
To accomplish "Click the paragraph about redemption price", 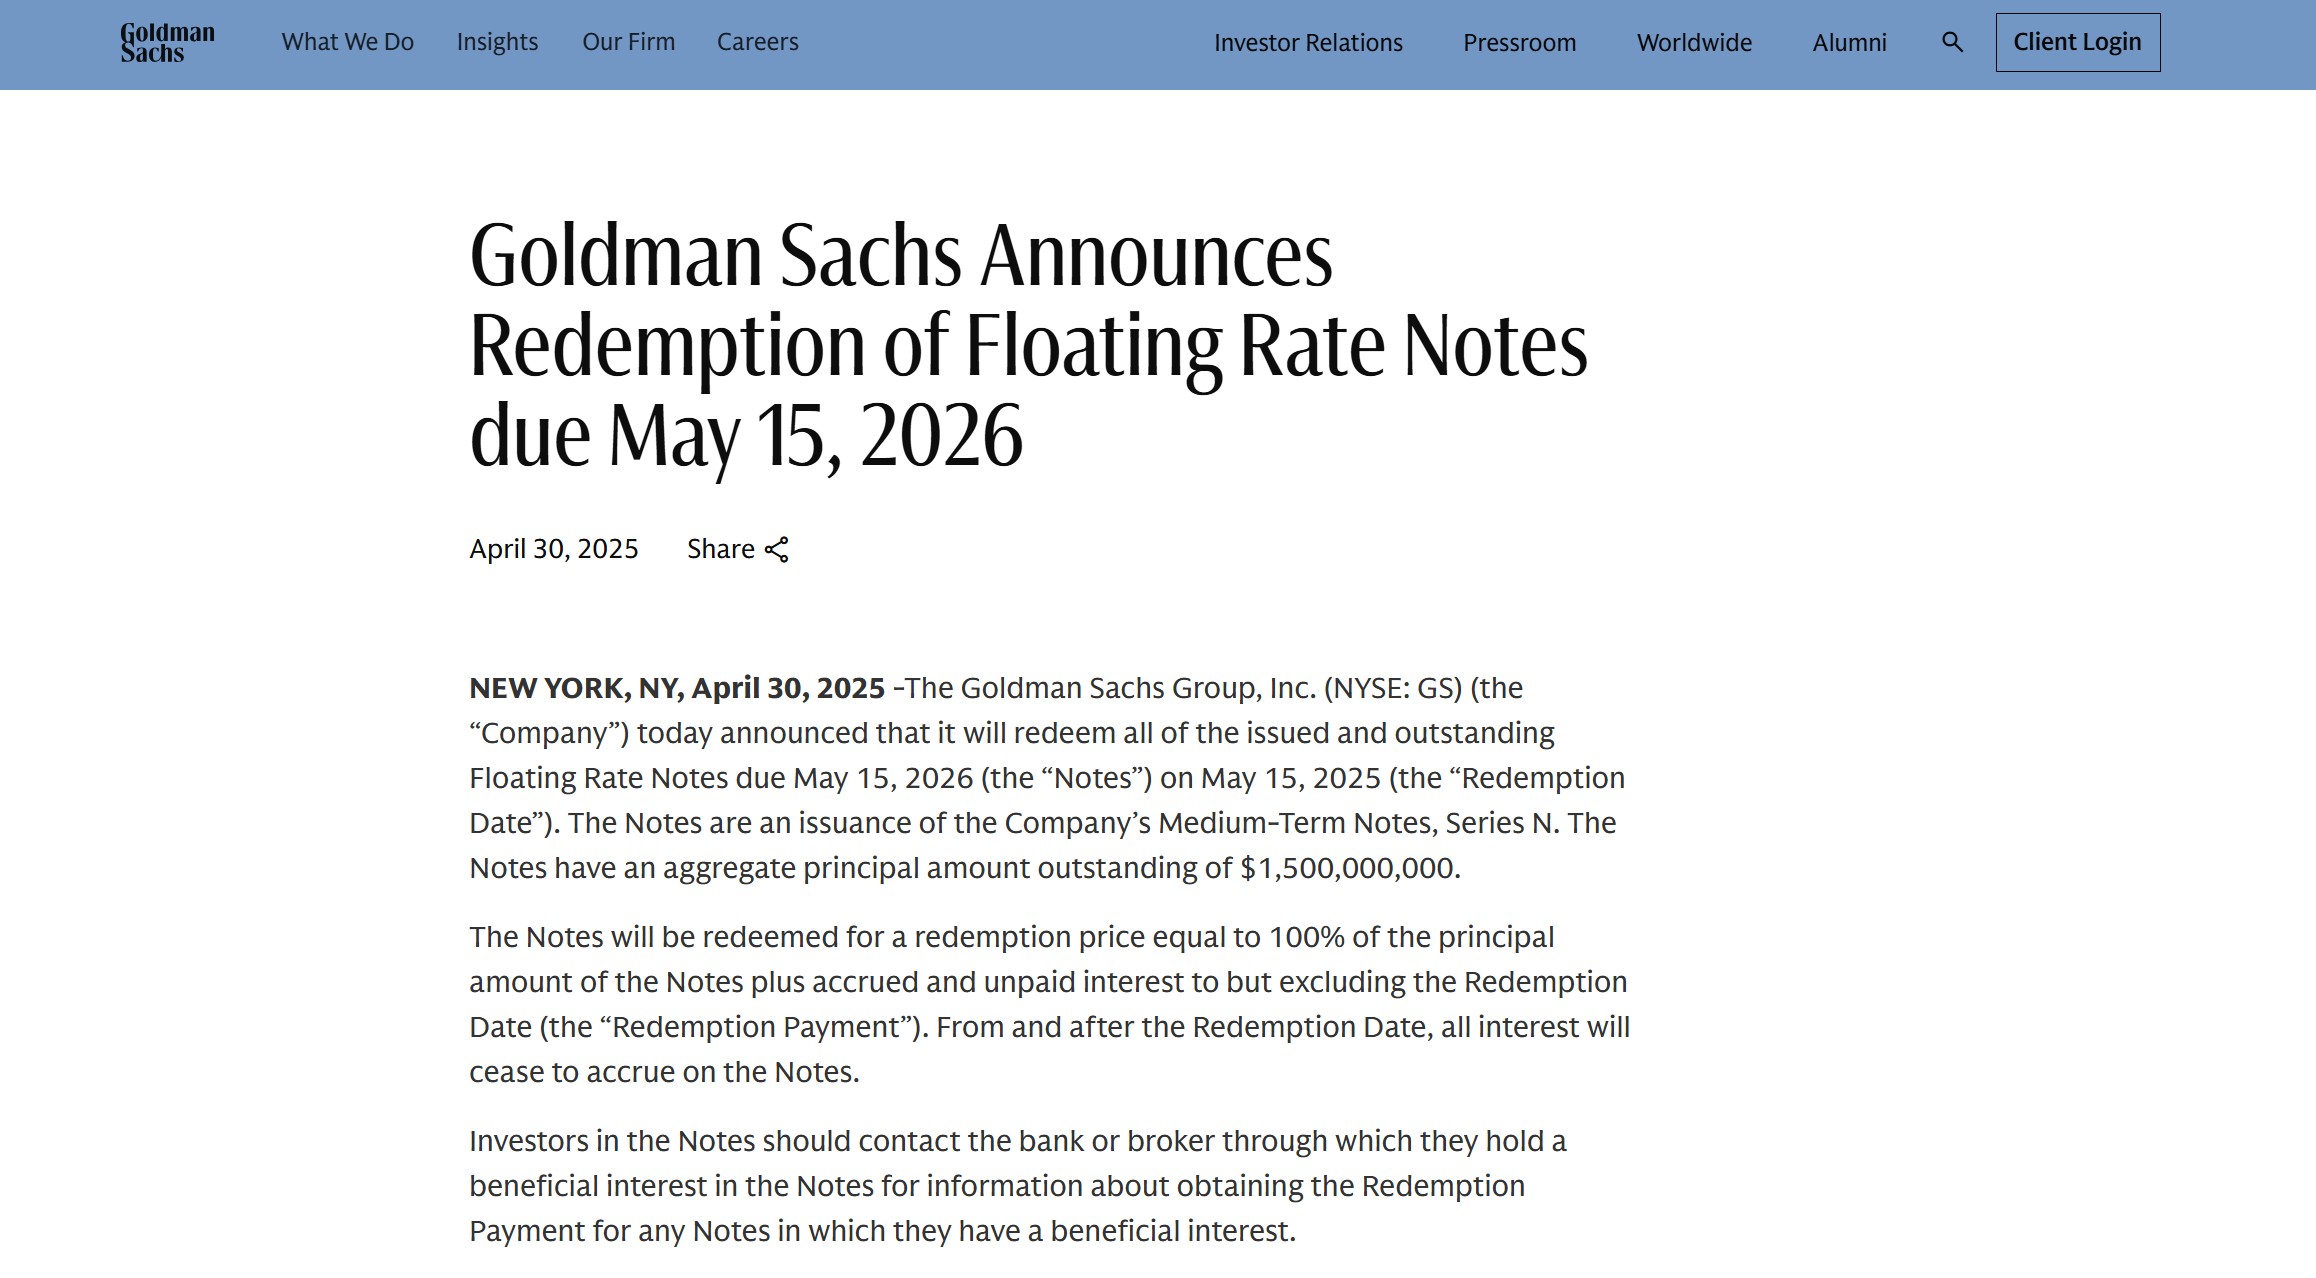I will pyautogui.click(x=1049, y=1004).
